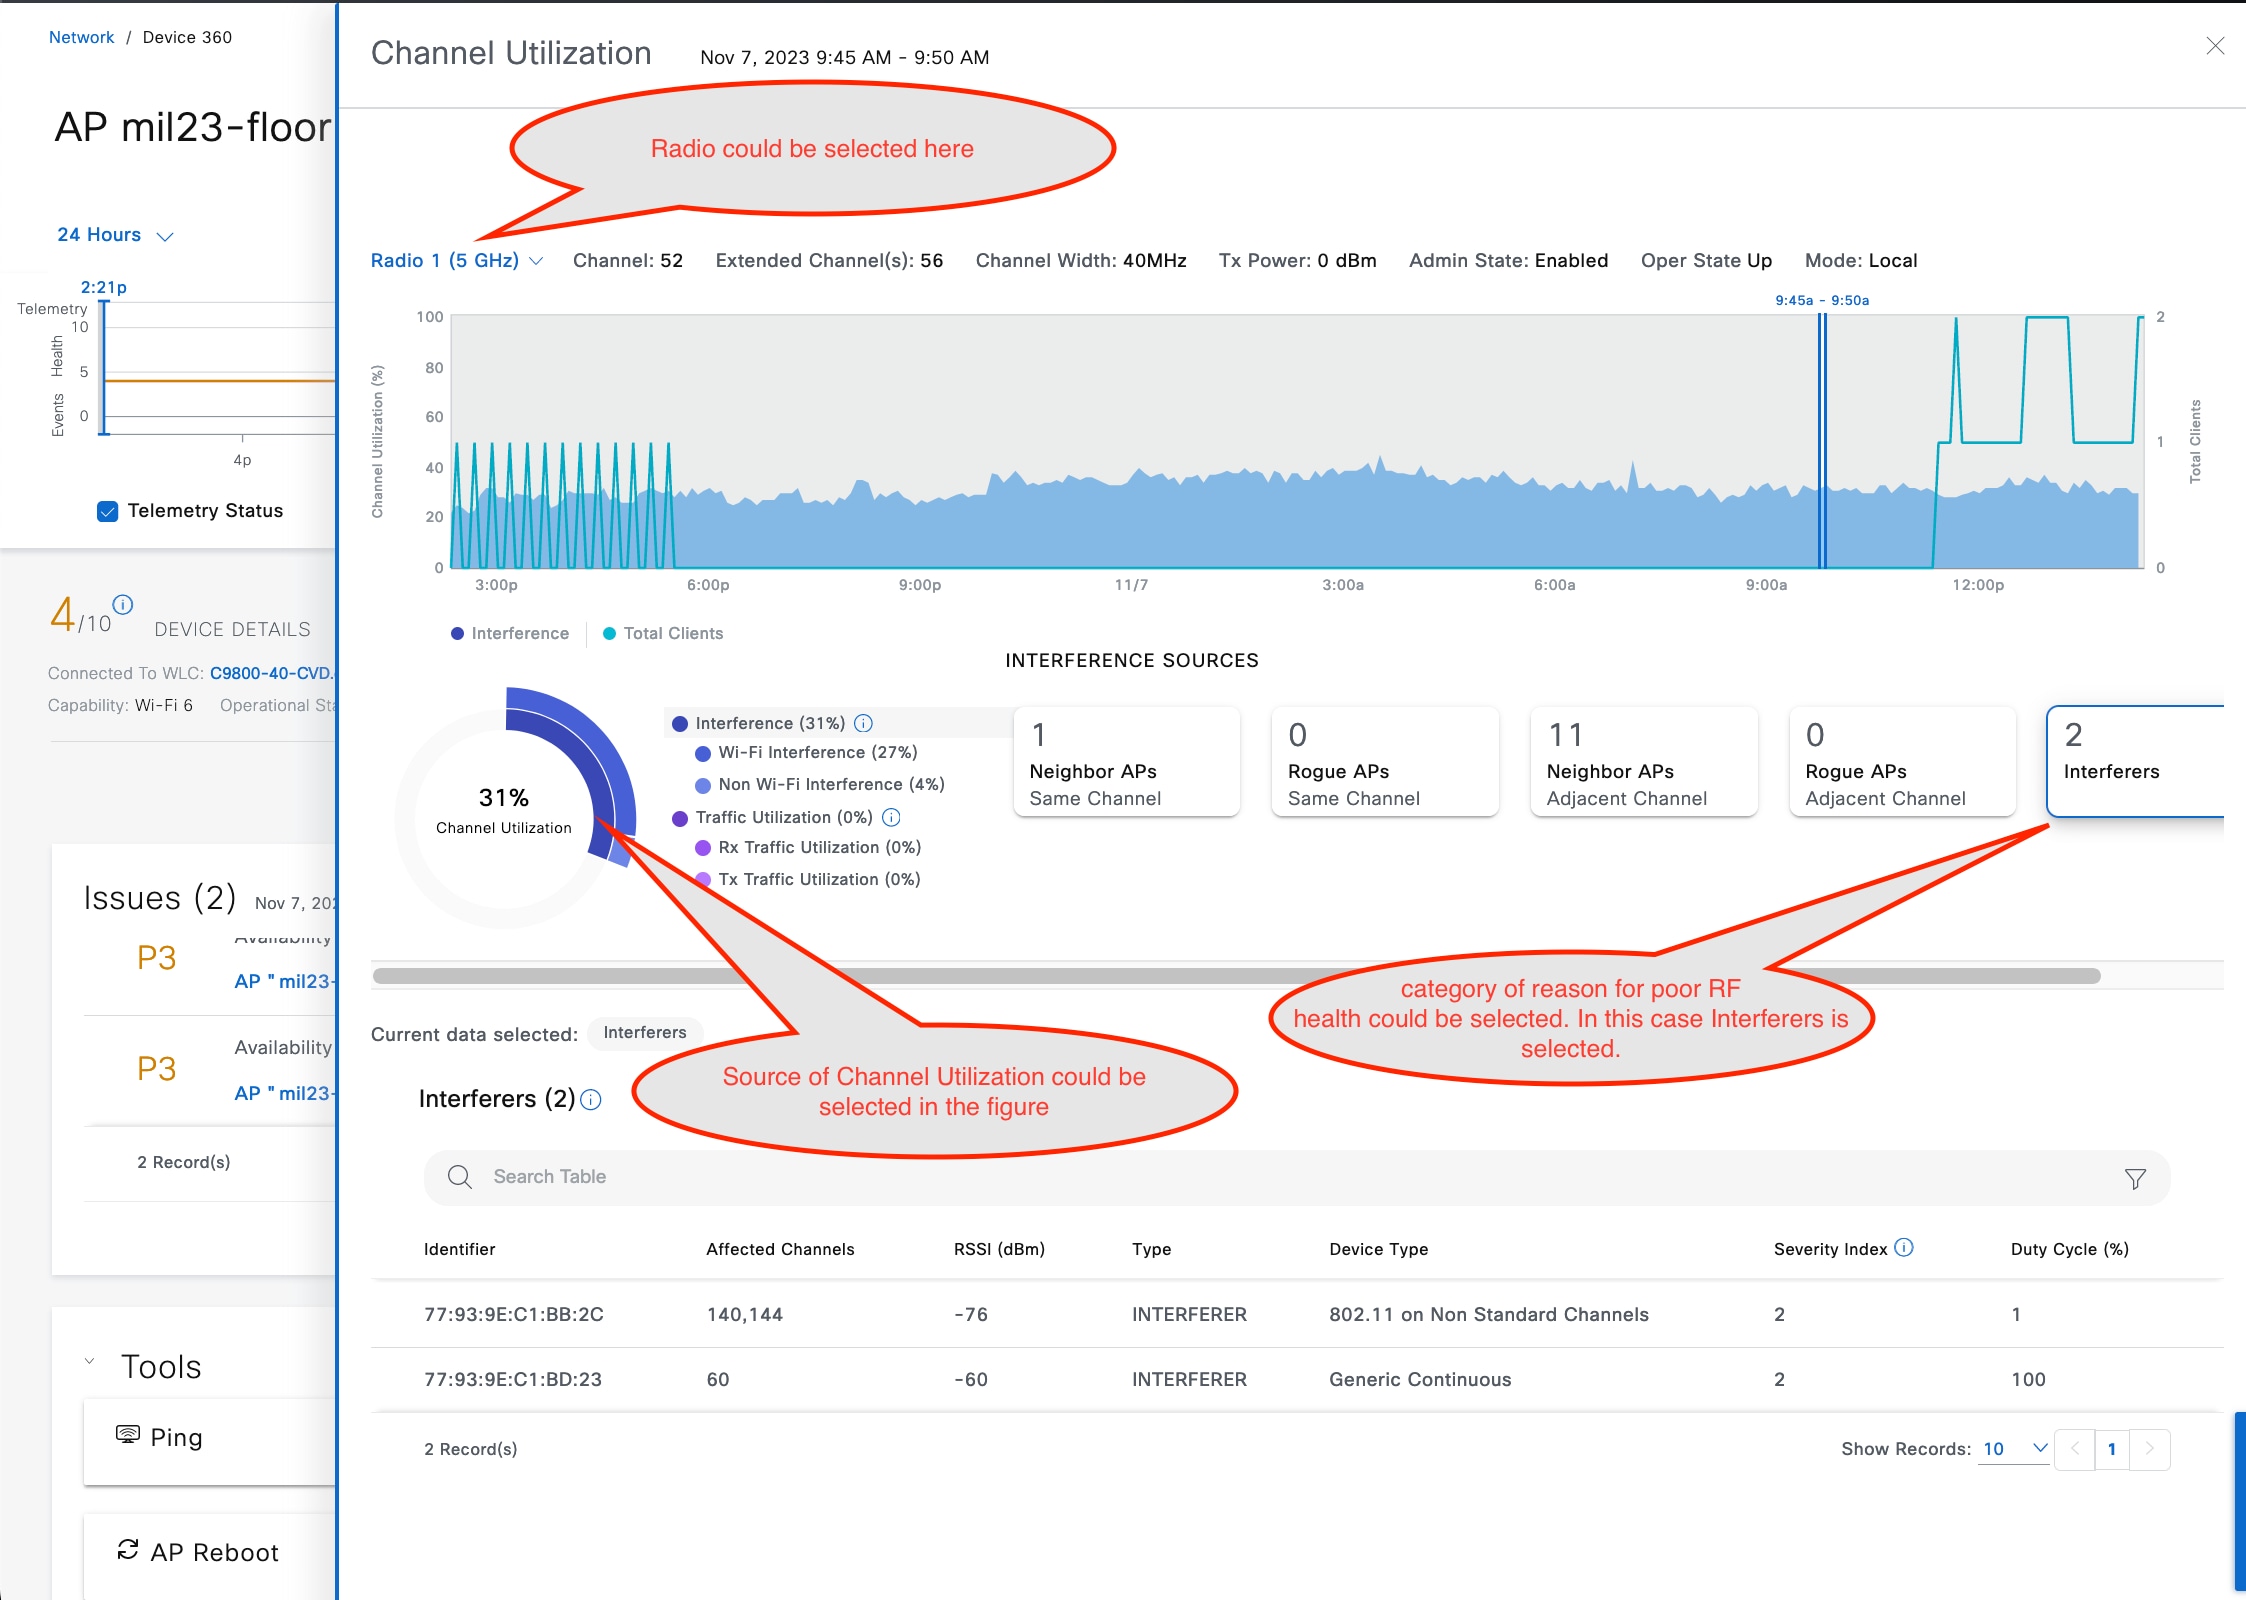Open the 24 Hours time range dropdown
The height and width of the screenshot is (1600, 2246).
tap(114, 235)
